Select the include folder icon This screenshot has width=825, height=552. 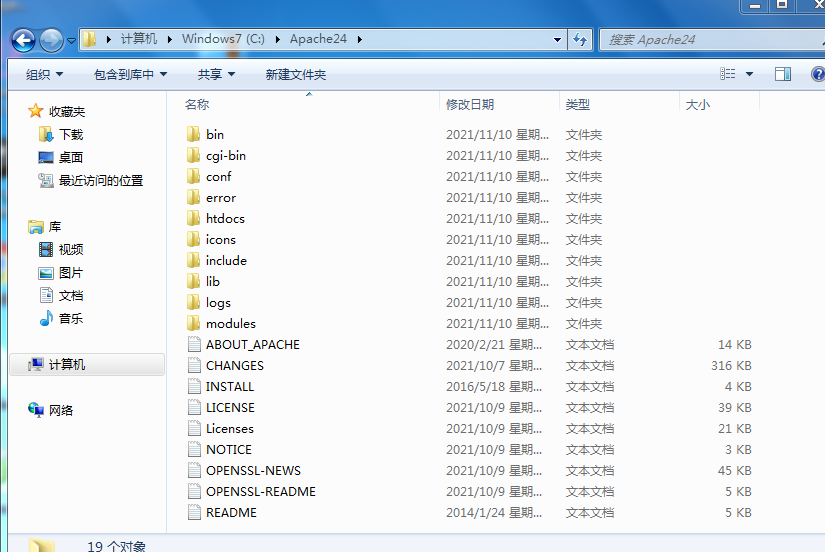coord(194,260)
